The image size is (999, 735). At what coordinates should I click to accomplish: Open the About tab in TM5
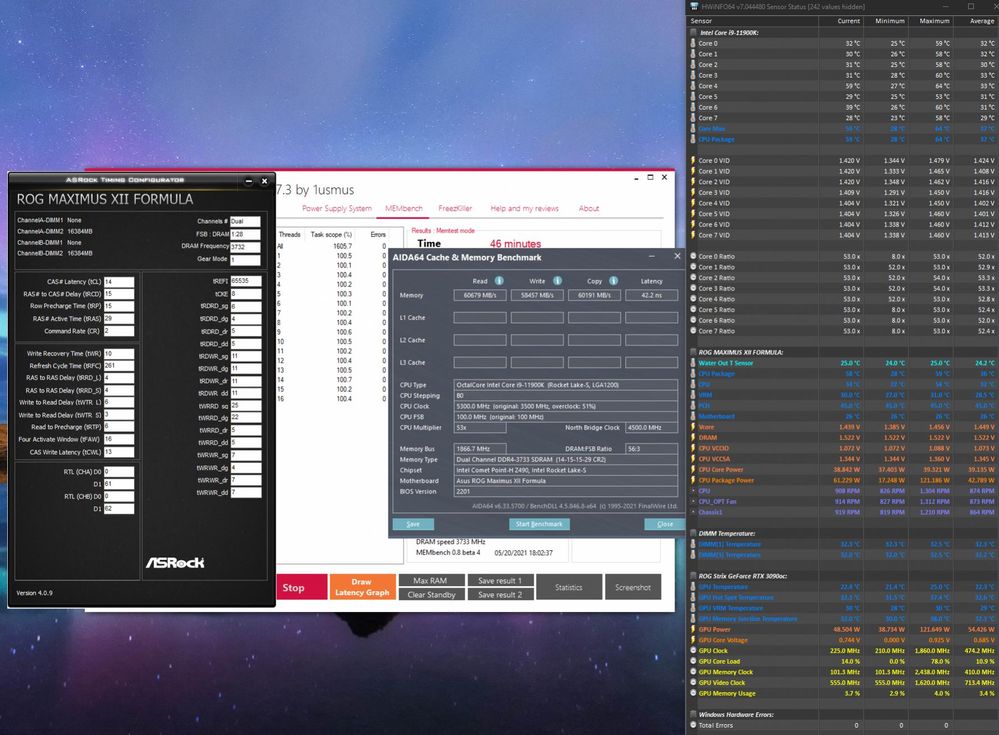click(589, 208)
